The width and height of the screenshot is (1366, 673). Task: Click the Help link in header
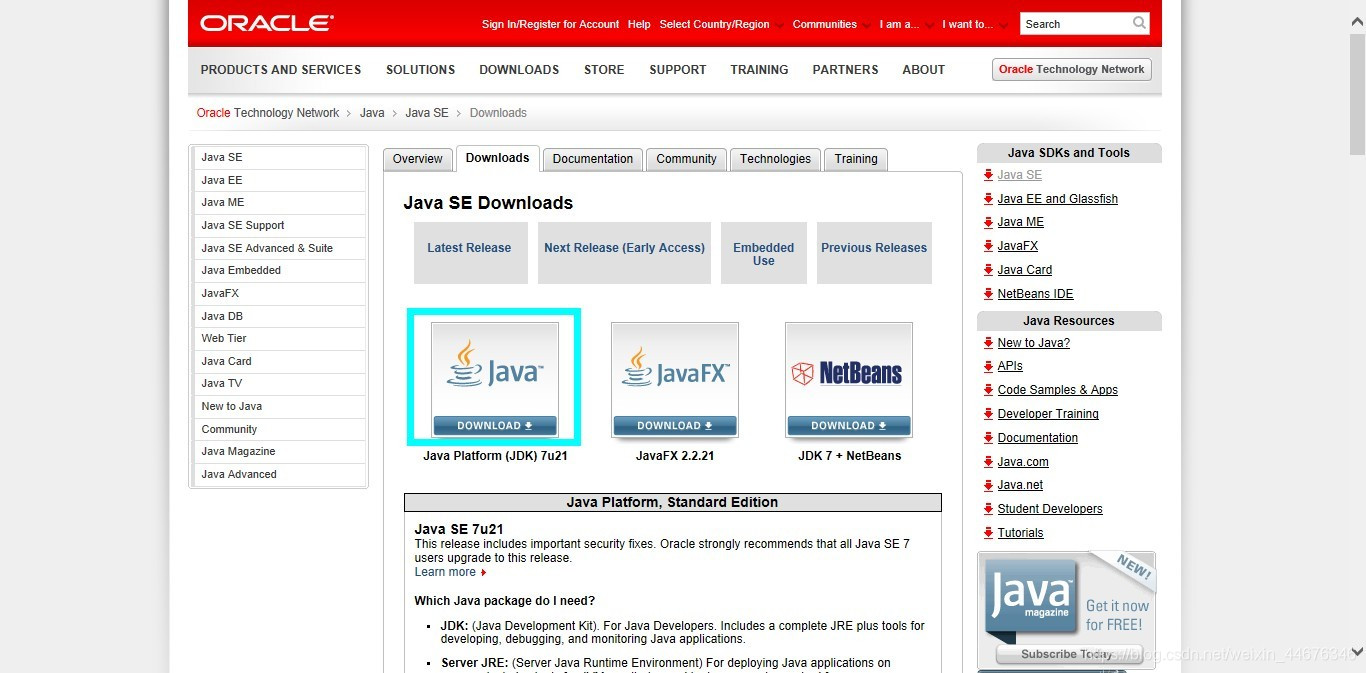[639, 24]
